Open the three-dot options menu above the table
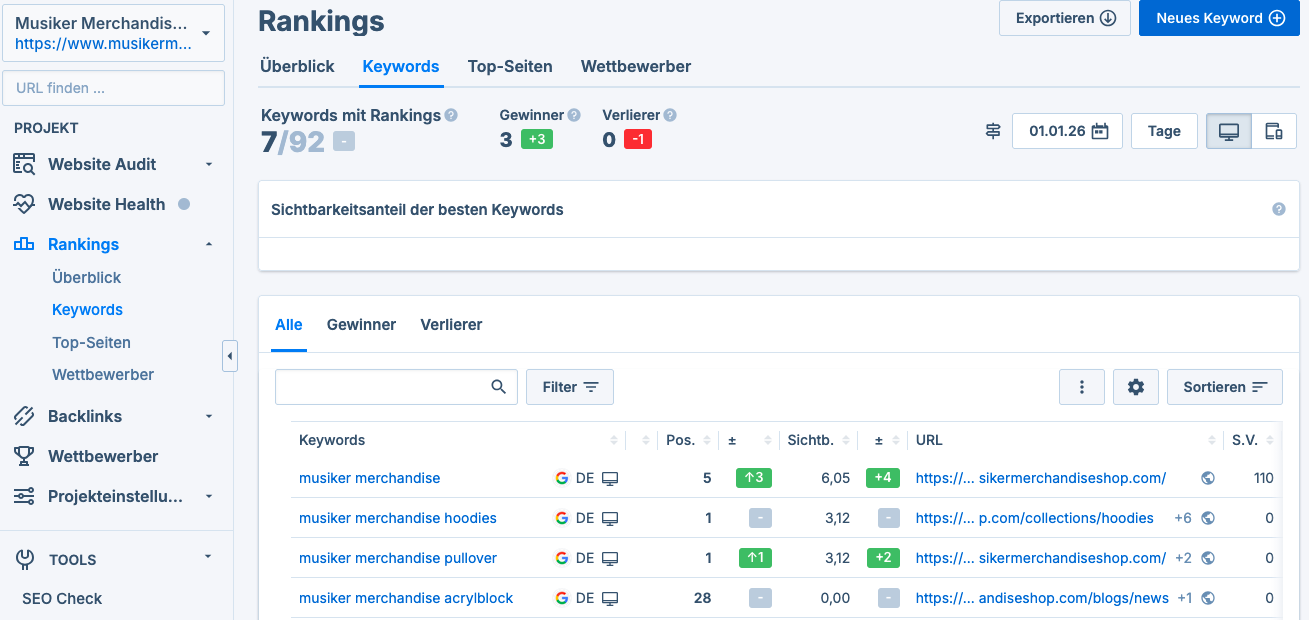This screenshot has width=1309, height=620. coord(1082,387)
